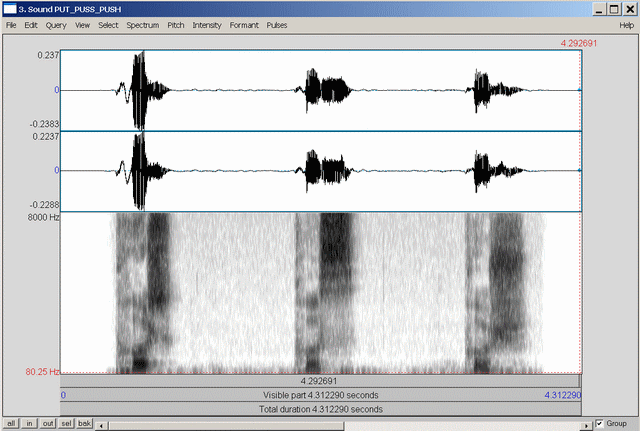Open the Edit menu
The image size is (640, 431).
tap(31, 24)
